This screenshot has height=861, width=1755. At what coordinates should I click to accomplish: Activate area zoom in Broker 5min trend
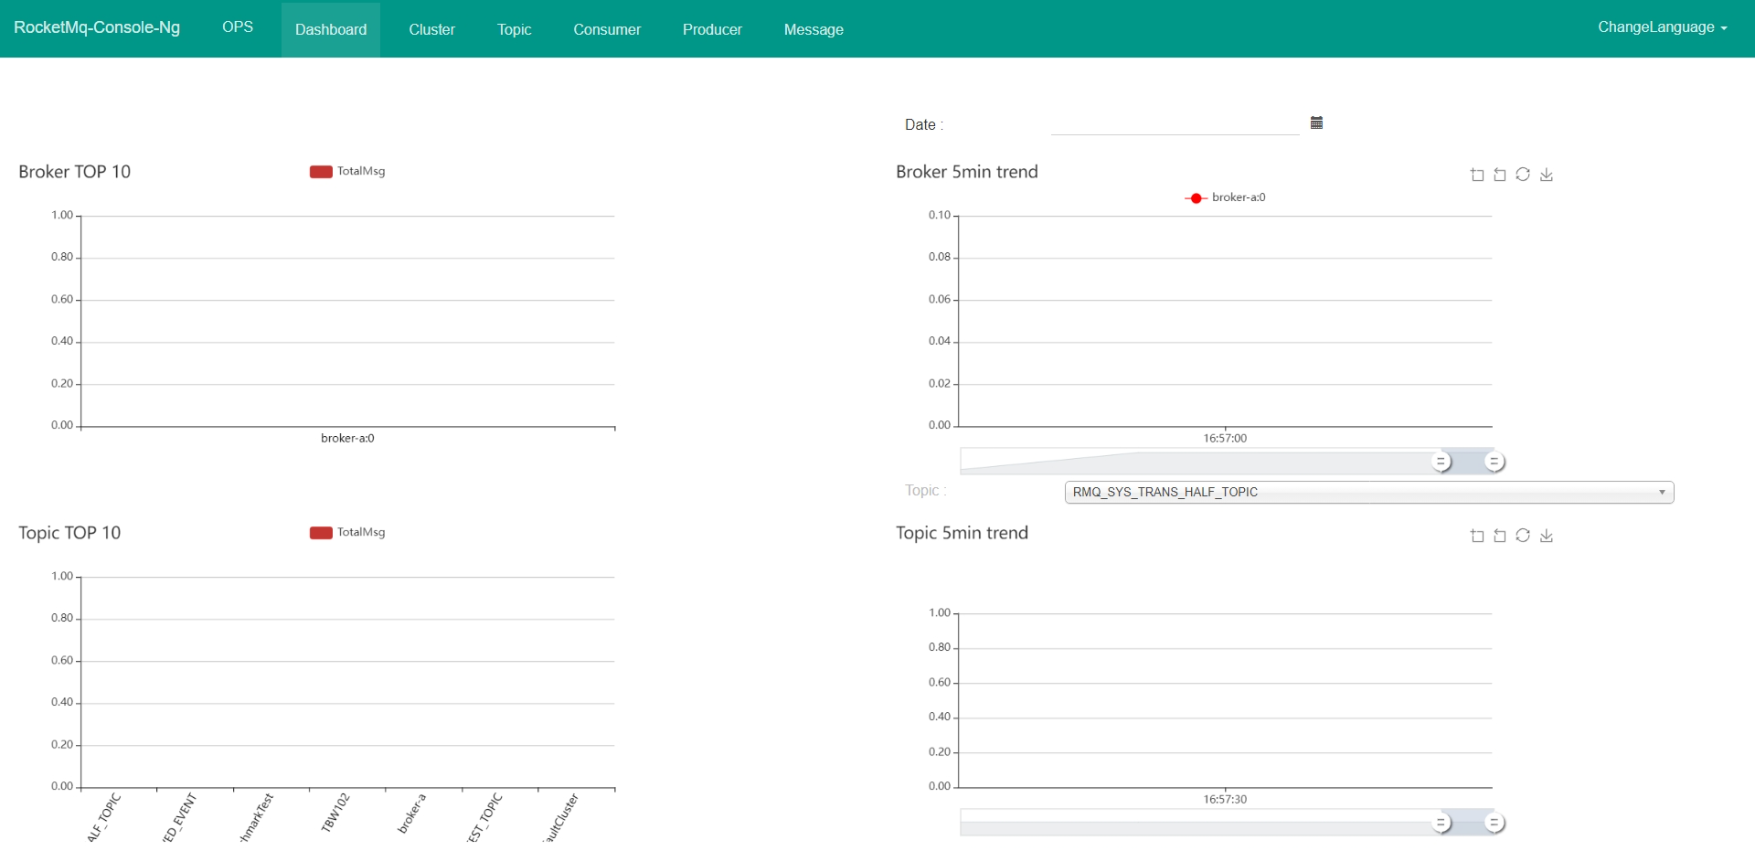tap(1477, 175)
